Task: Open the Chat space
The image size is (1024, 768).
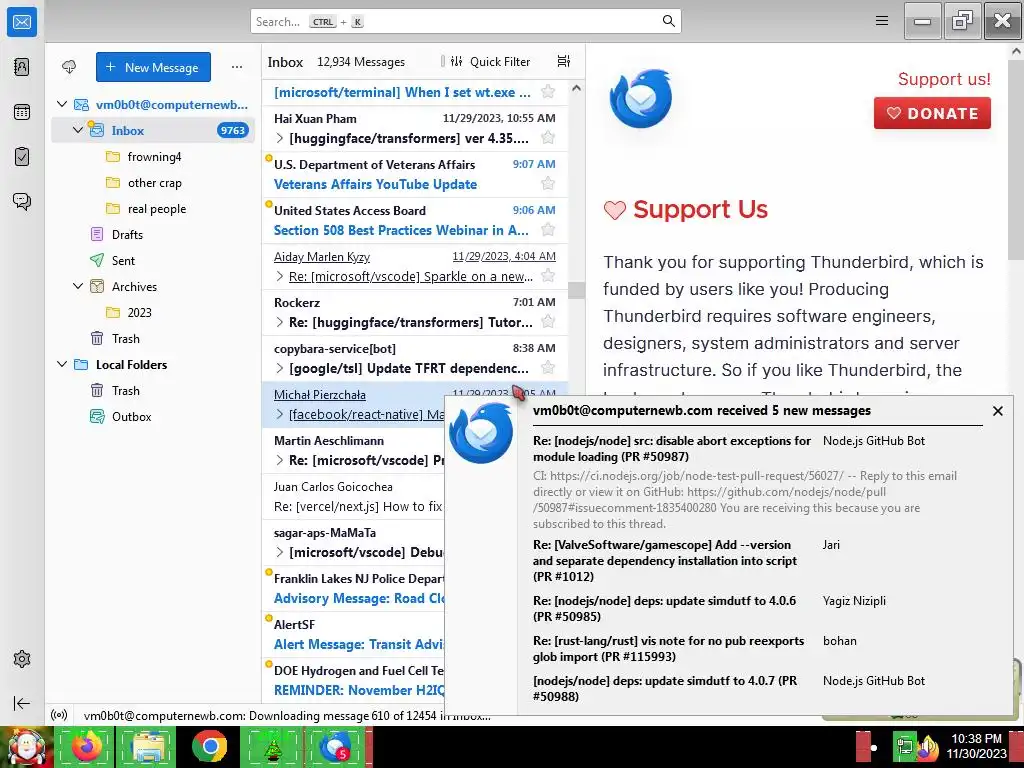Action: (x=22, y=201)
